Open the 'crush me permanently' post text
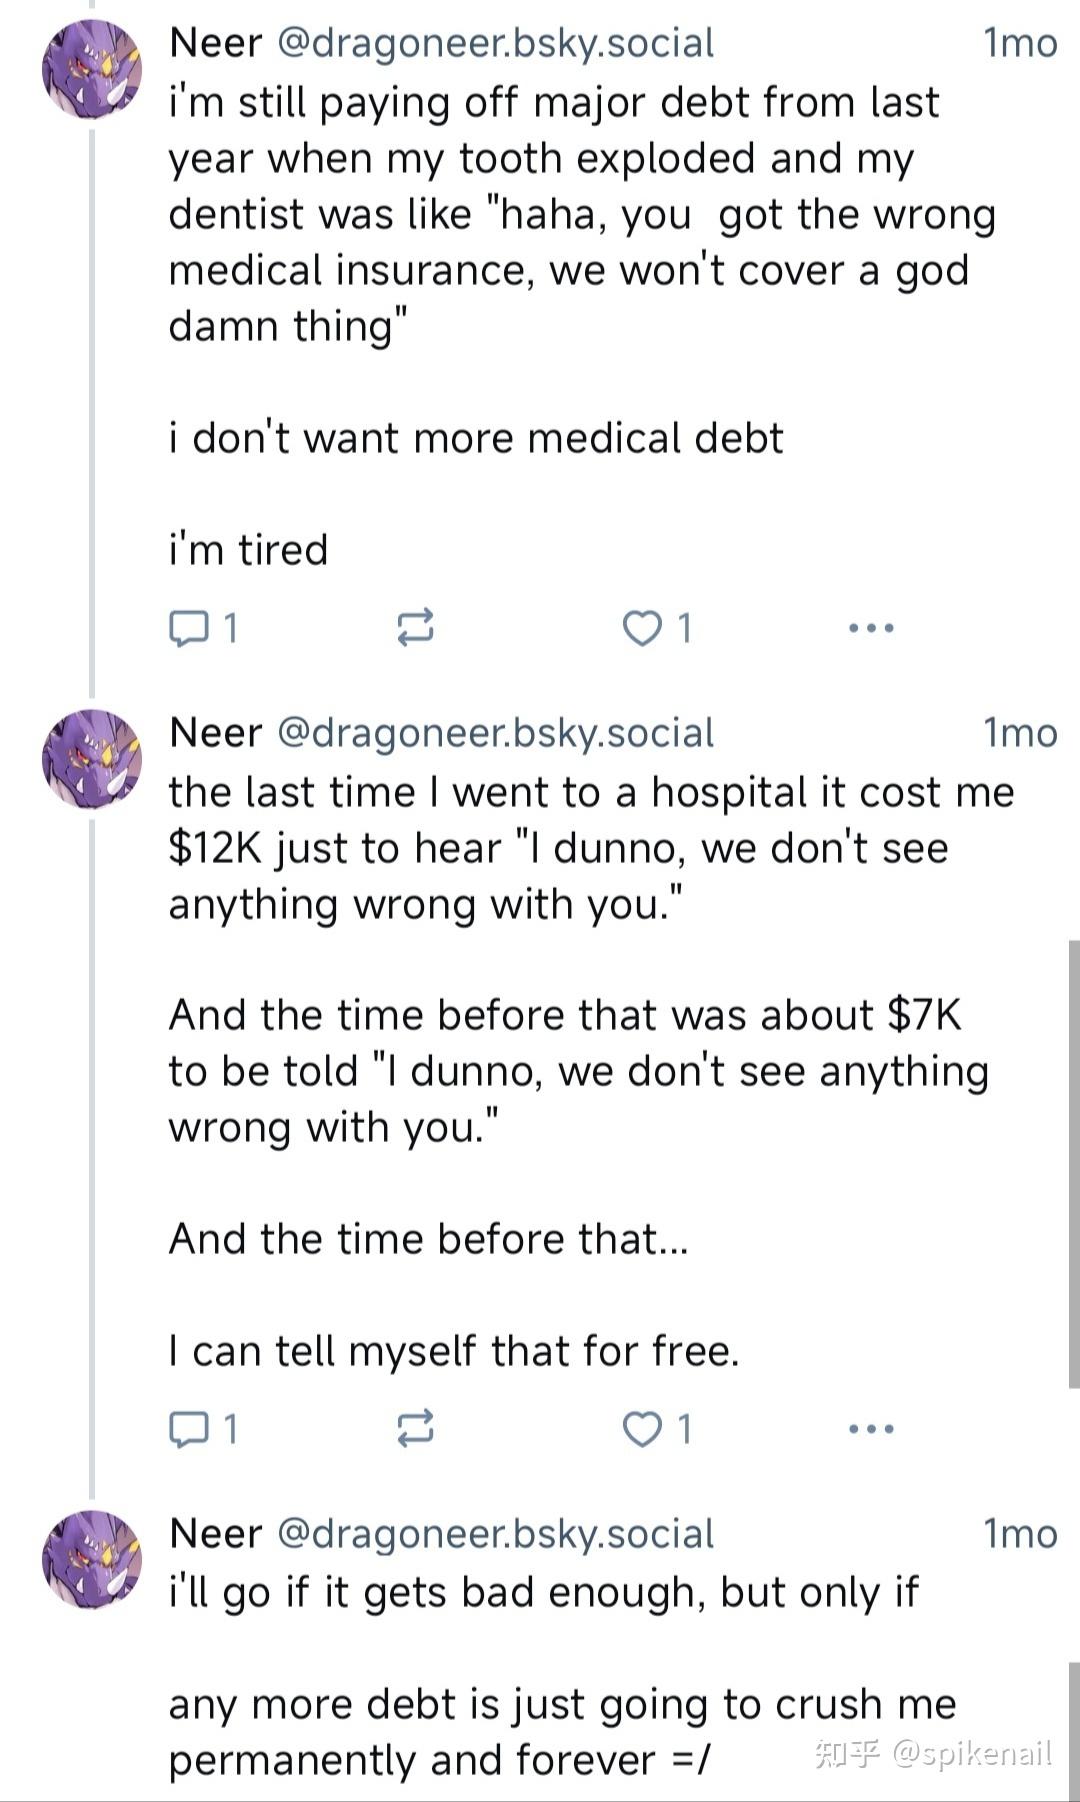1080x1802 pixels. [560, 1732]
